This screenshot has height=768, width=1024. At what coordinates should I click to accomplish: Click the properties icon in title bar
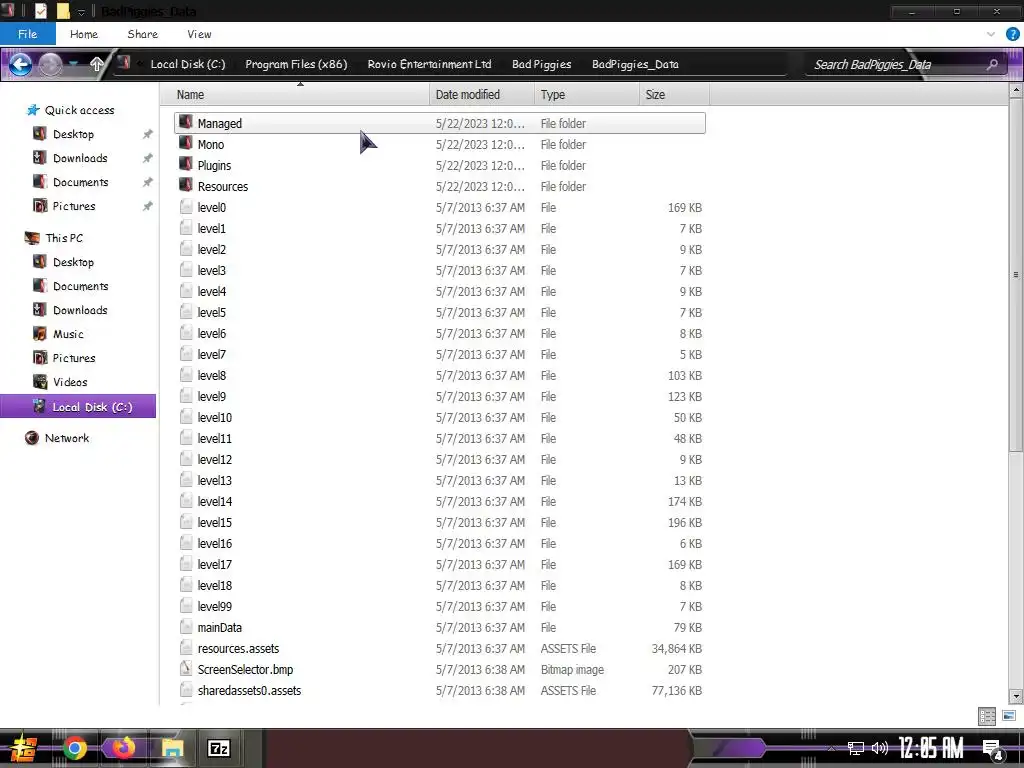pyautogui.click(x=40, y=11)
